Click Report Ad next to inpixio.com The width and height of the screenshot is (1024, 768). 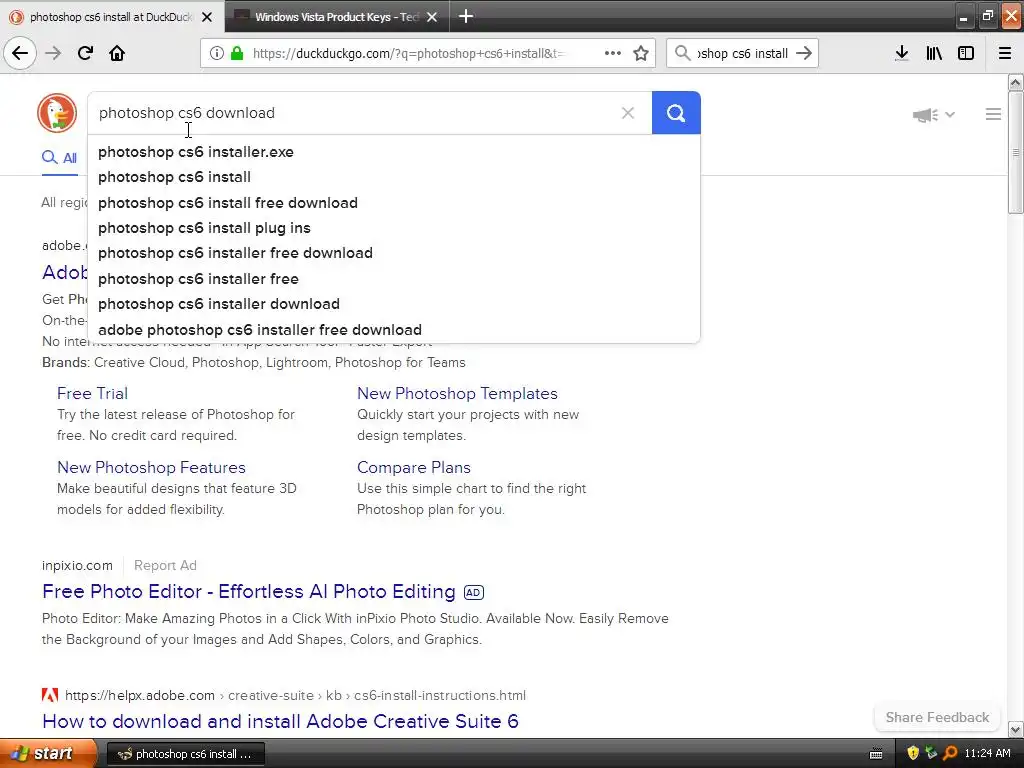[165, 566]
